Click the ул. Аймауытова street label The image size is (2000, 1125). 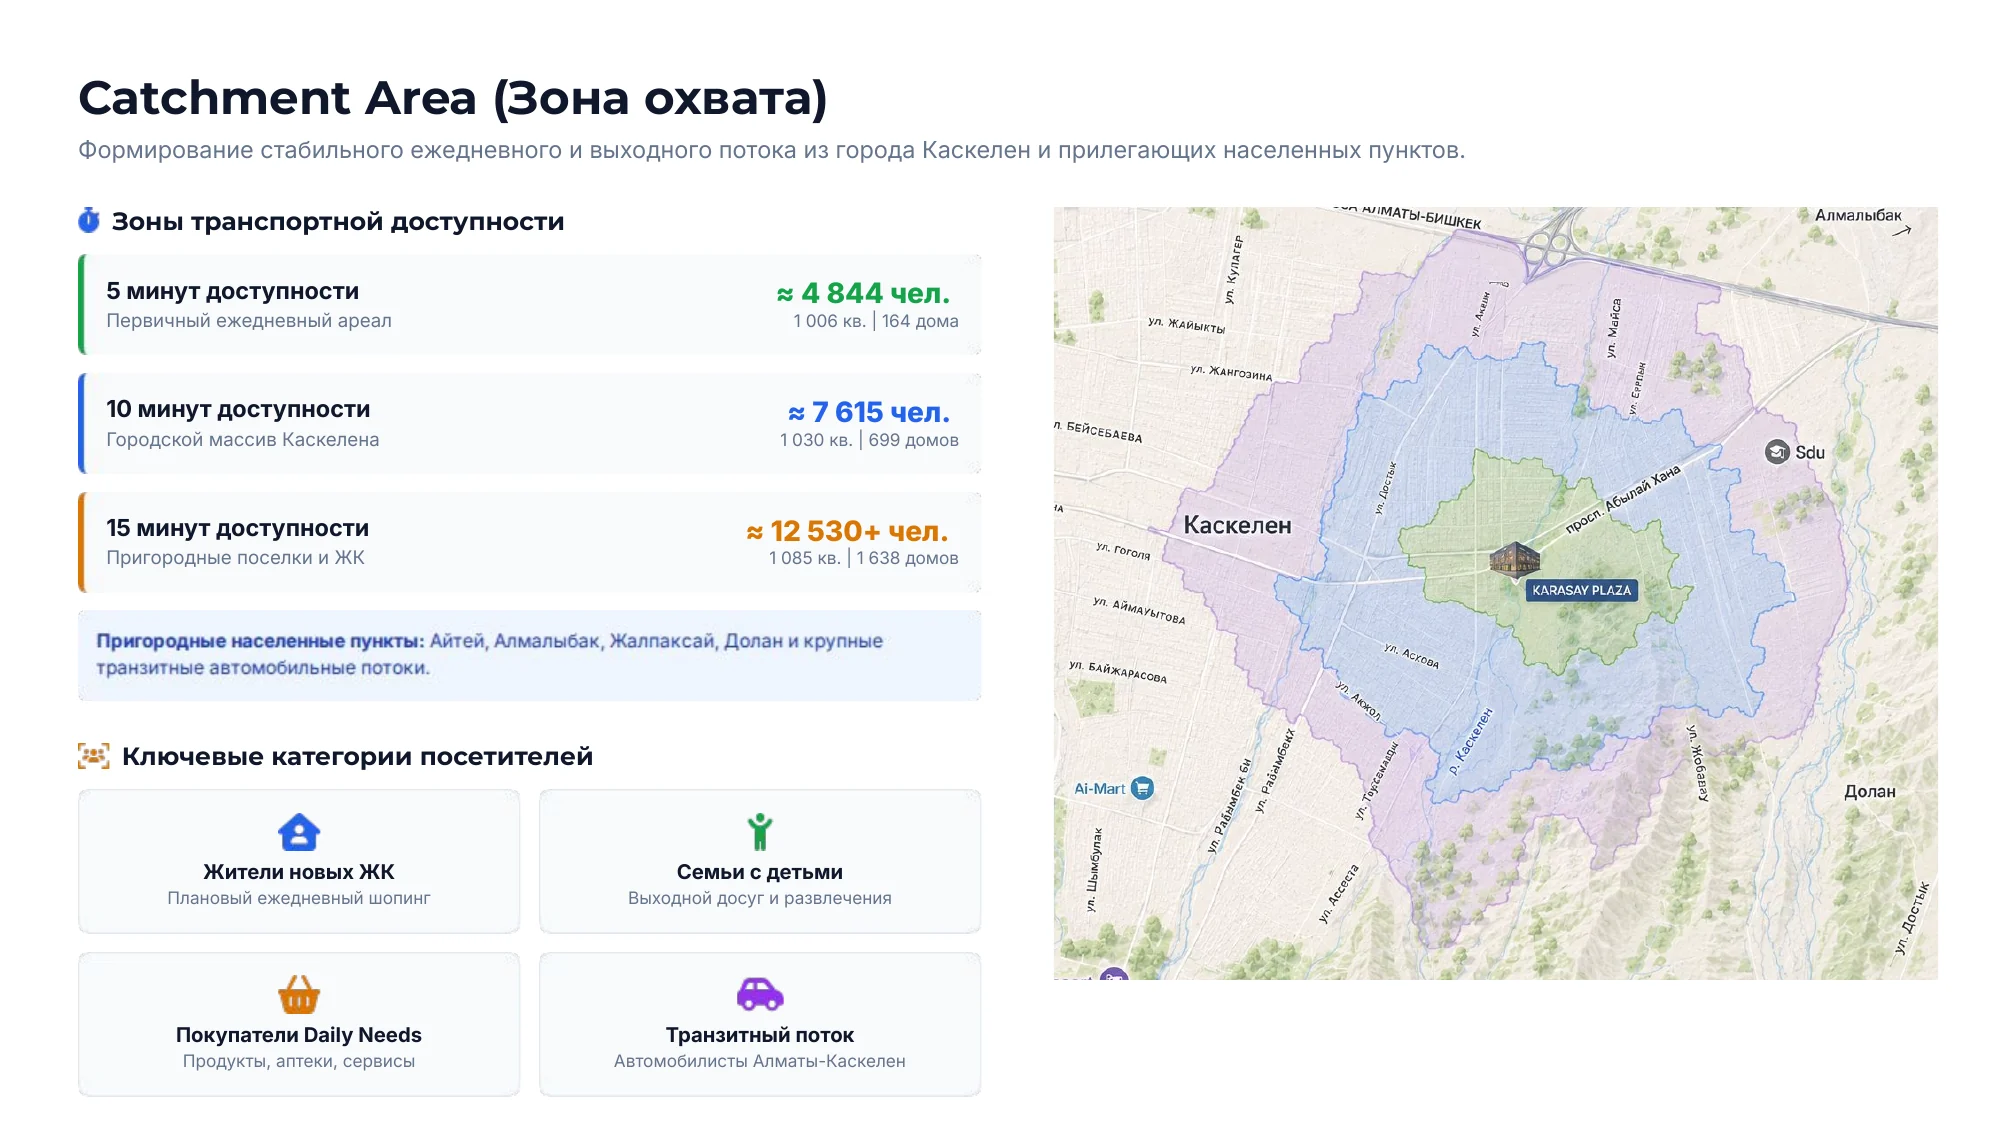point(1139,610)
